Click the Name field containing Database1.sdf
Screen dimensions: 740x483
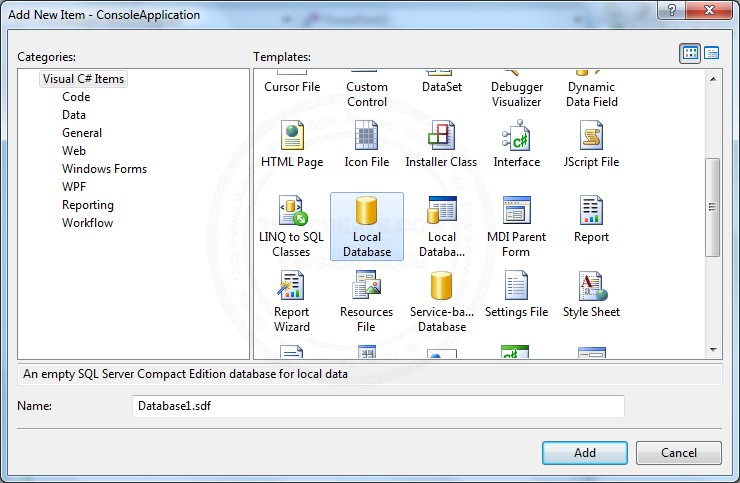378,406
